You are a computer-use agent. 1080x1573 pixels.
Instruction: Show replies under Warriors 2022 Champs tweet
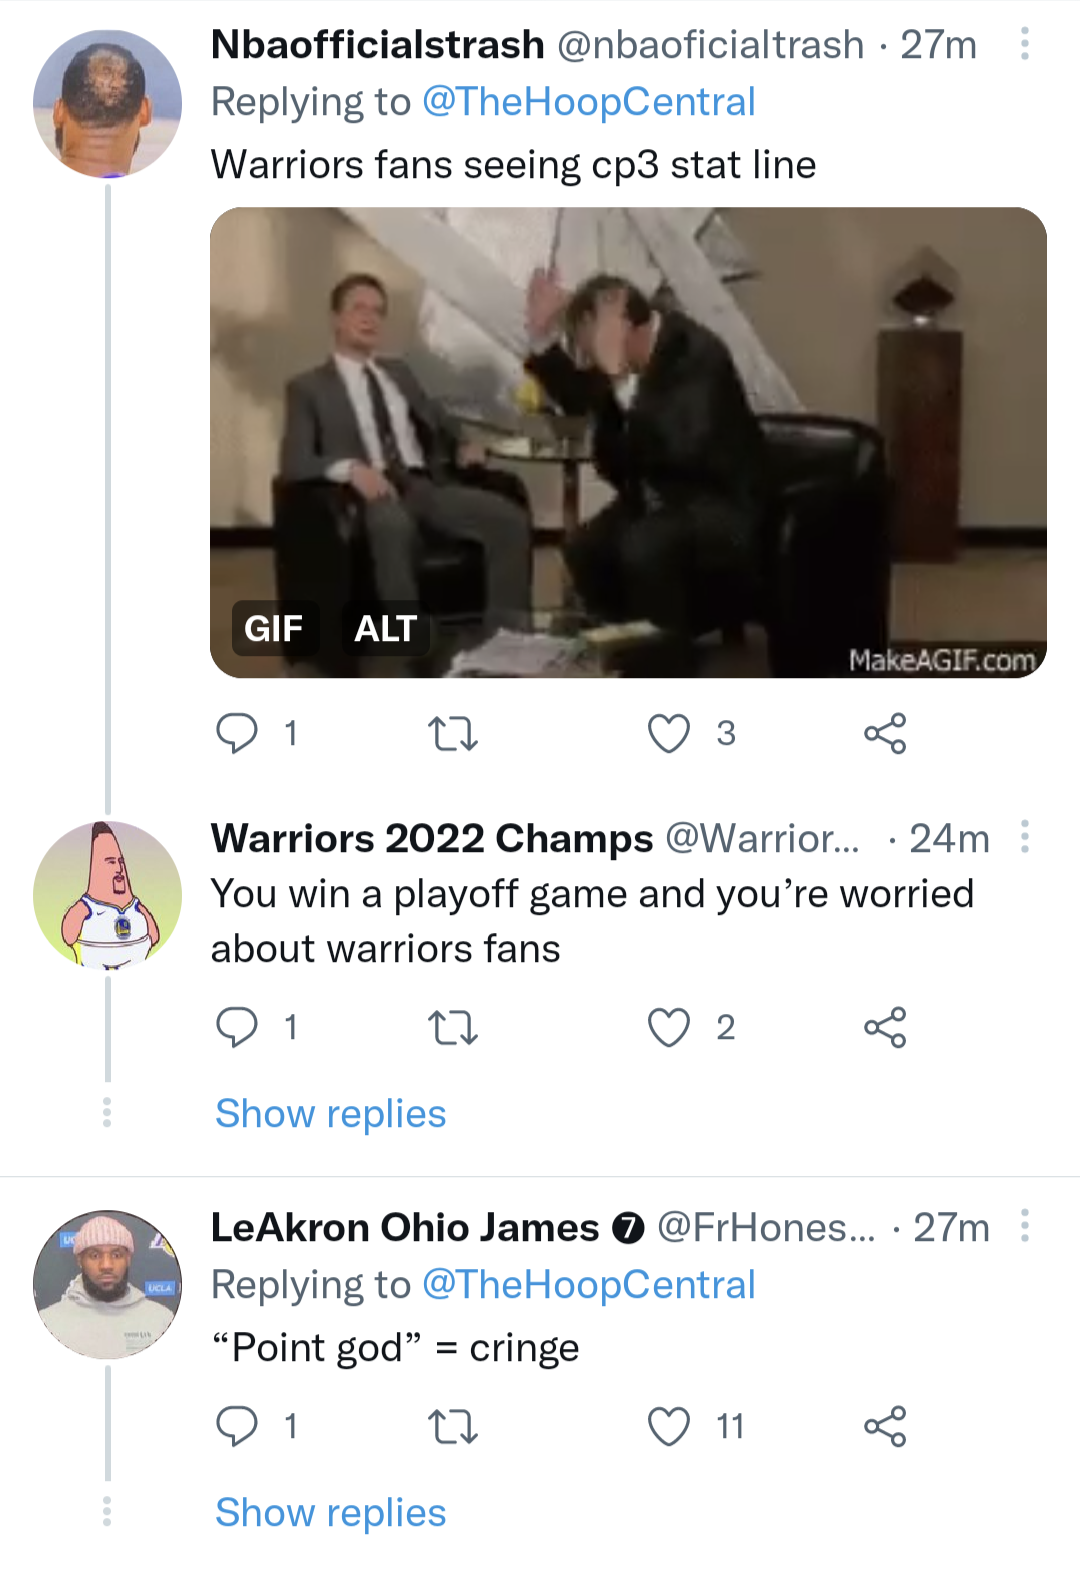(330, 1114)
